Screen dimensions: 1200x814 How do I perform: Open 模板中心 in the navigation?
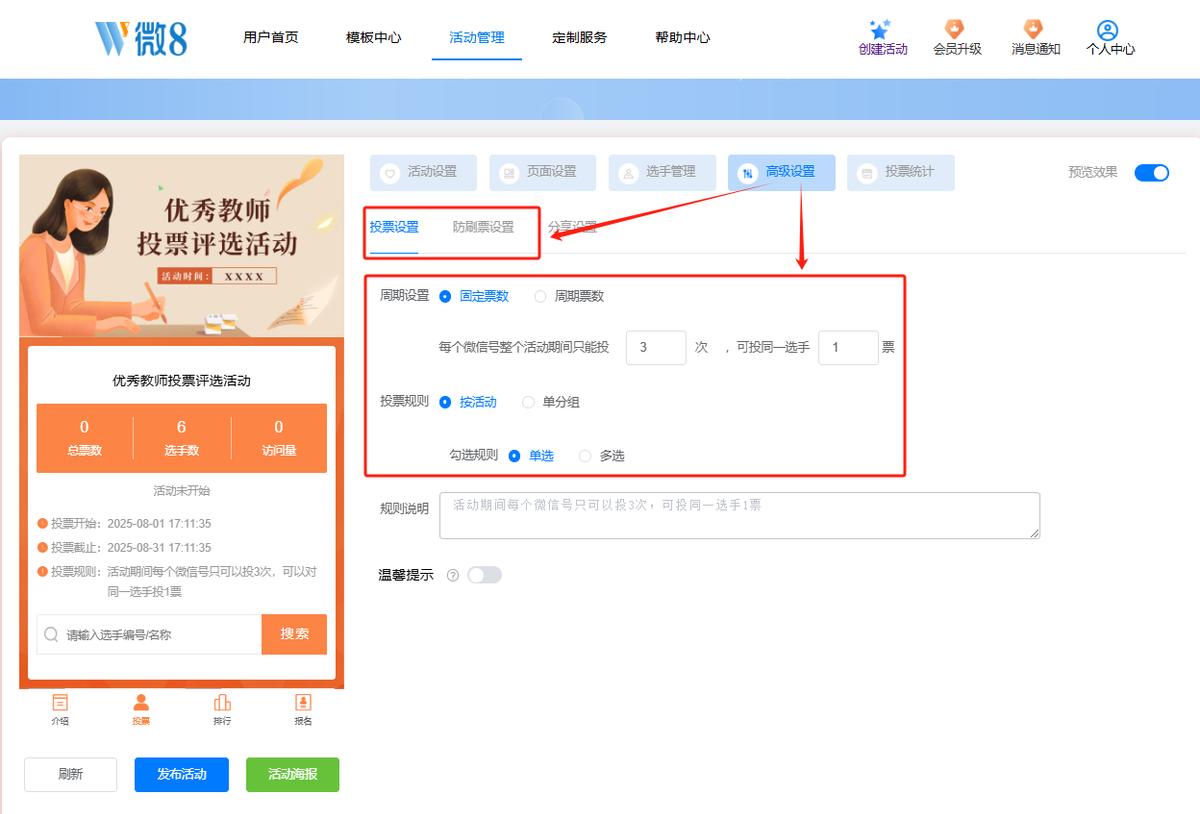[374, 38]
